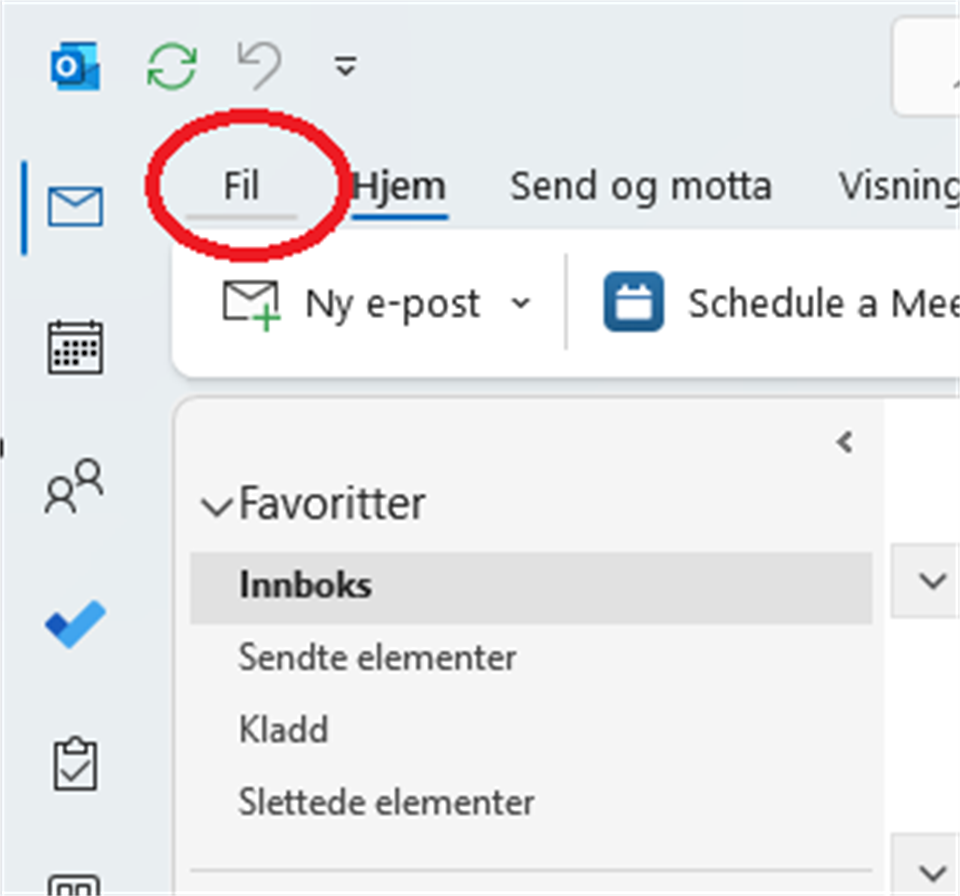Viewport: 960px width, 896px height.
Task: Open the People contacts view
Action: pos(75,486)
